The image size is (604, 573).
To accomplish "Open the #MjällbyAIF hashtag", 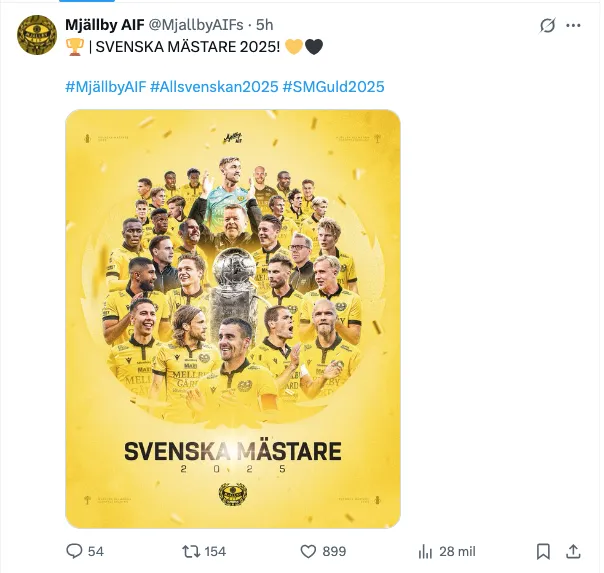I will click(106, 87).
